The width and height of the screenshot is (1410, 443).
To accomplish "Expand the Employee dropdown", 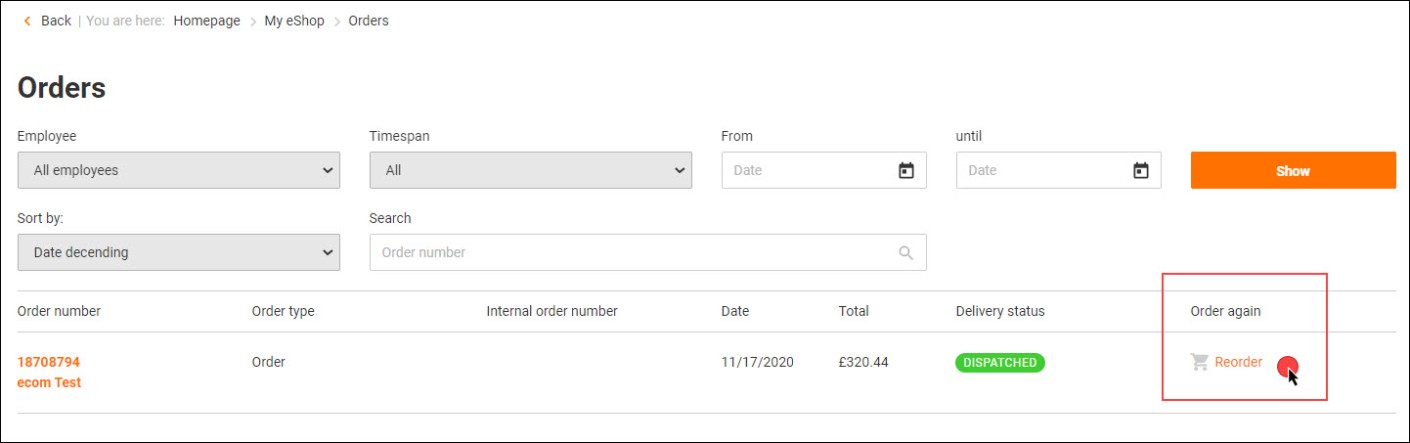I will (x=178, y=170).
